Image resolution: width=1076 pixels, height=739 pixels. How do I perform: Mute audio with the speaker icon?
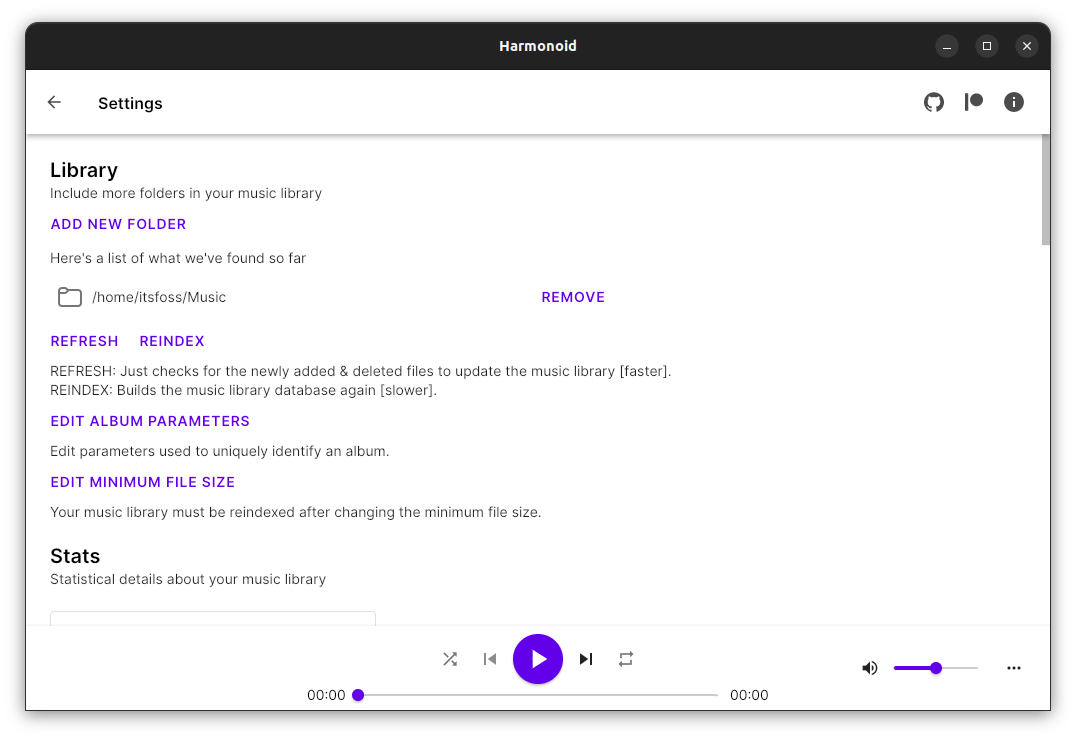tap(870, 667)
